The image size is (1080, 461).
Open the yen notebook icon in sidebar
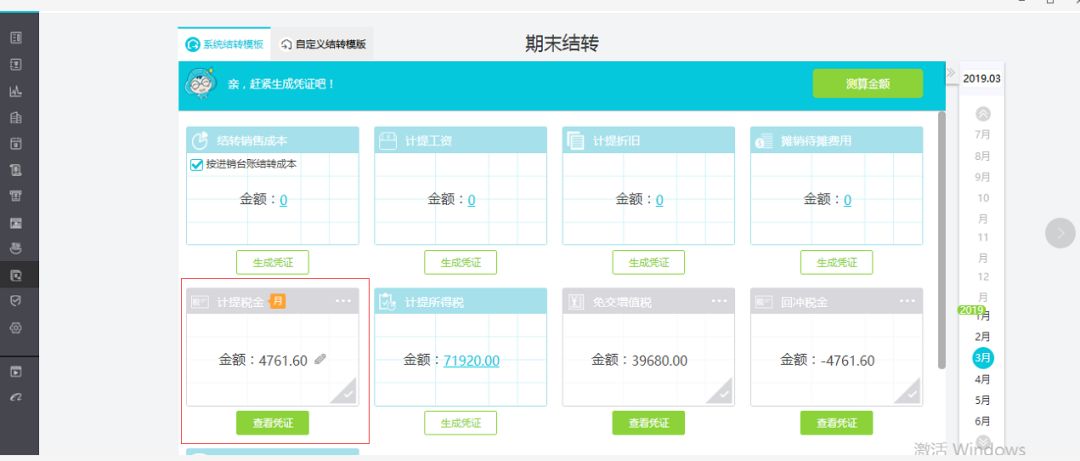(17, 64)
